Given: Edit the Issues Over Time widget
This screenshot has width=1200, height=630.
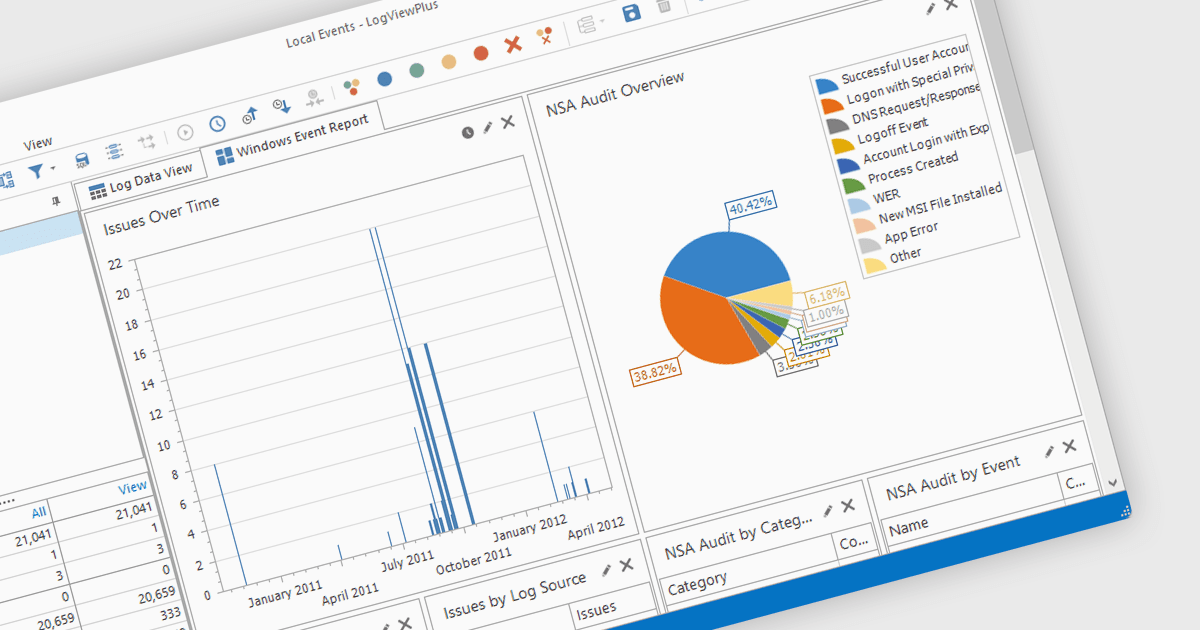Looking at the screenshot, I should tap(487, 127).
